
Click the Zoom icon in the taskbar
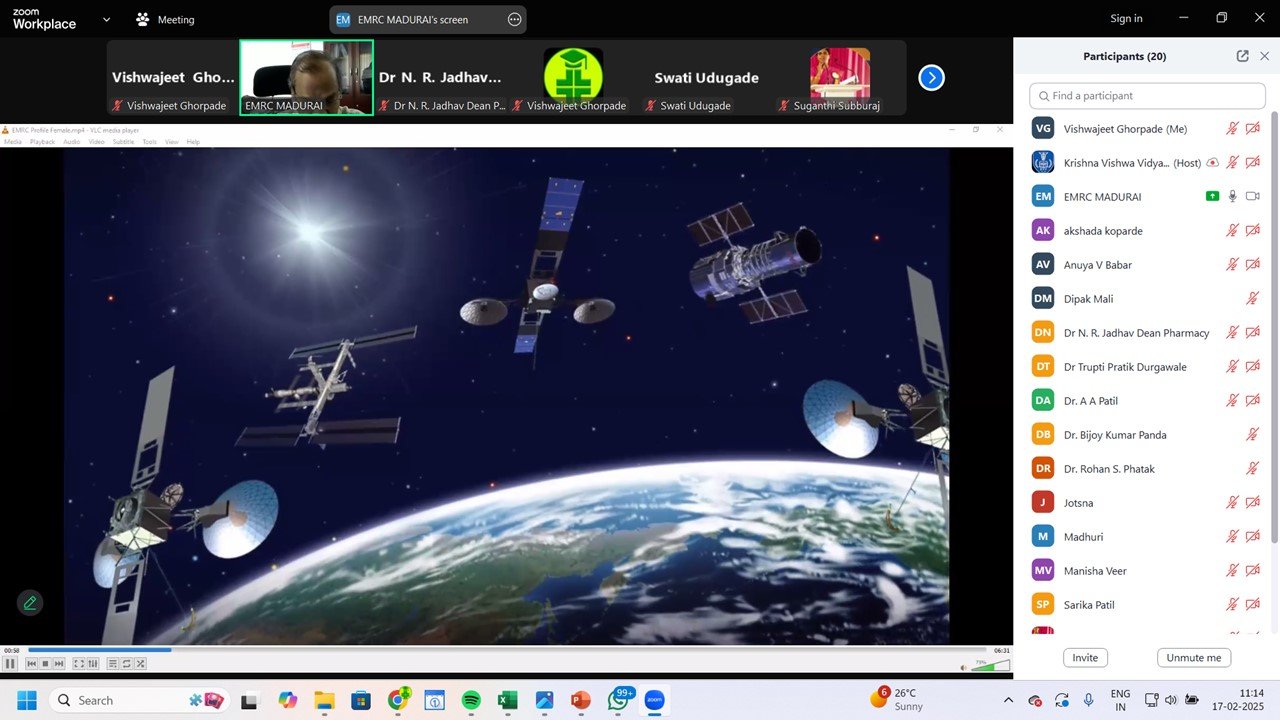pyautogui.click(x=654, y=700)
